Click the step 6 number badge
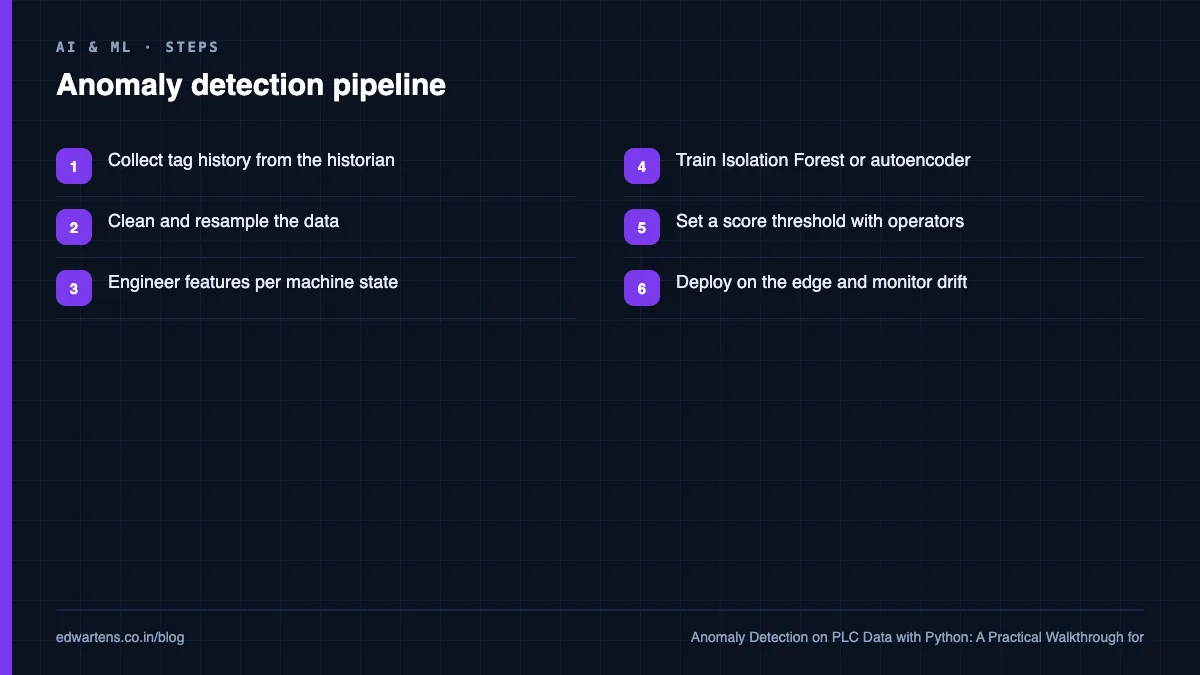This screenshot has width=1200, height=675. (642, 288)
